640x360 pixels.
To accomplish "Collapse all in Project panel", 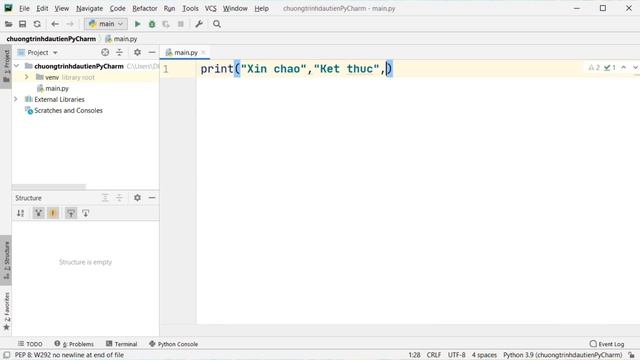I will coord(119,52).
